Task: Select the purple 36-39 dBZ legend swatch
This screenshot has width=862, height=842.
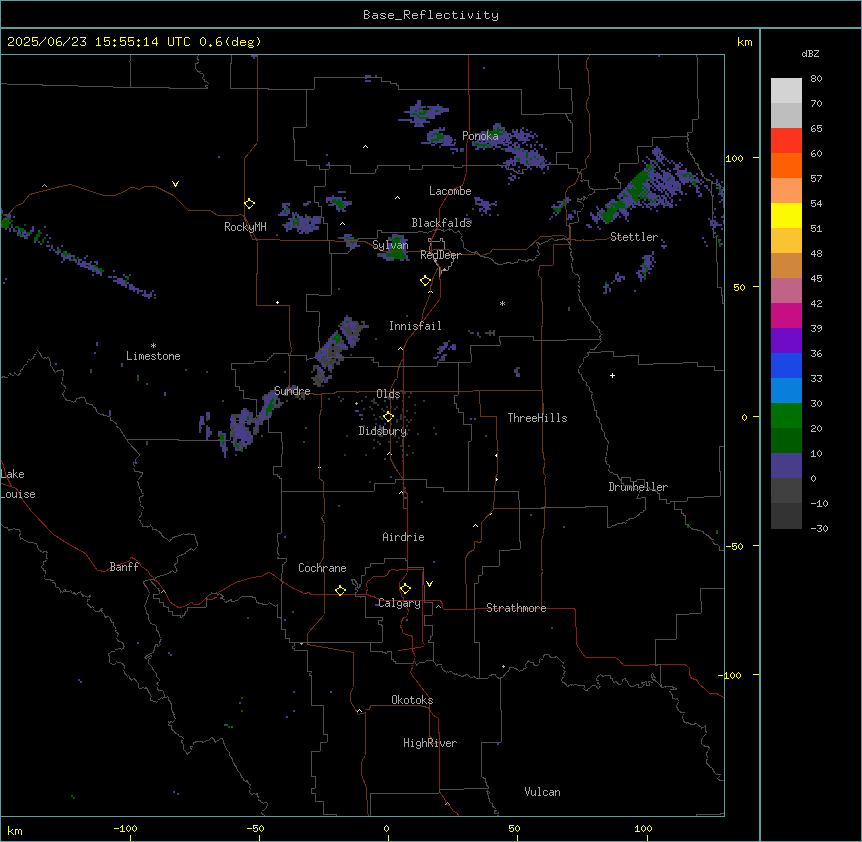Action: tap(786, 341)
